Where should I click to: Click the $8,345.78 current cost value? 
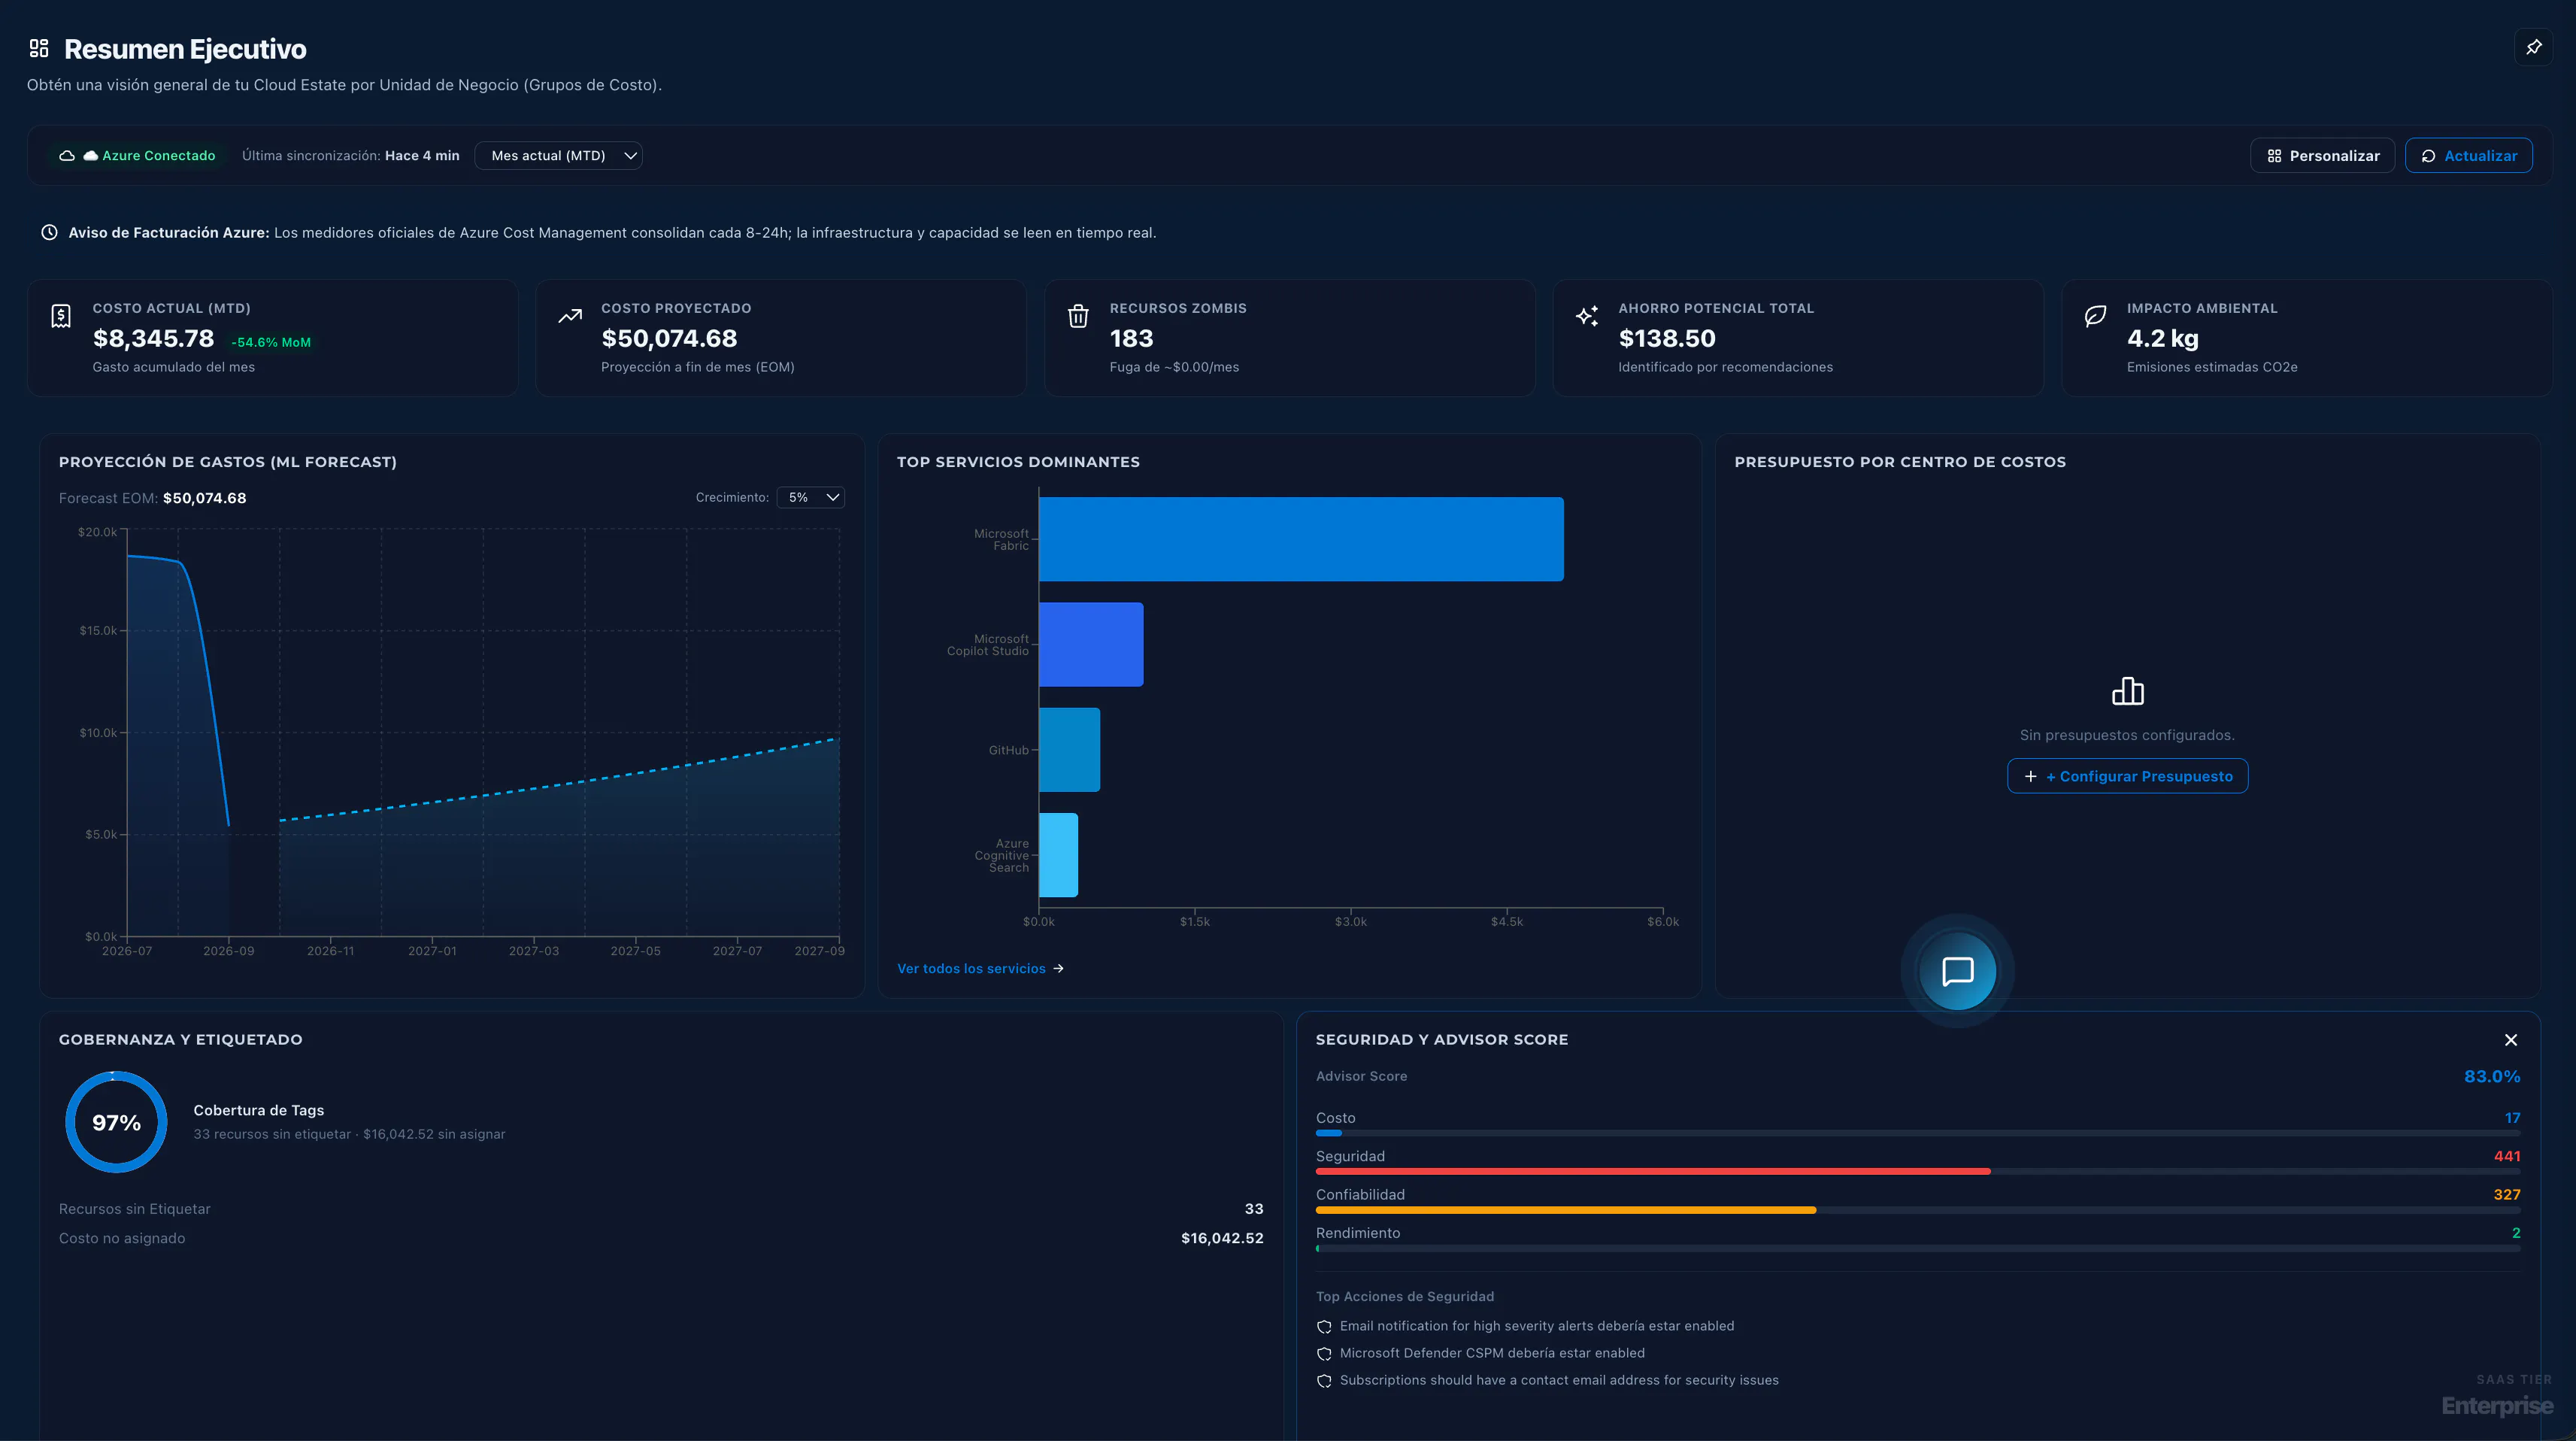[153, 338]
